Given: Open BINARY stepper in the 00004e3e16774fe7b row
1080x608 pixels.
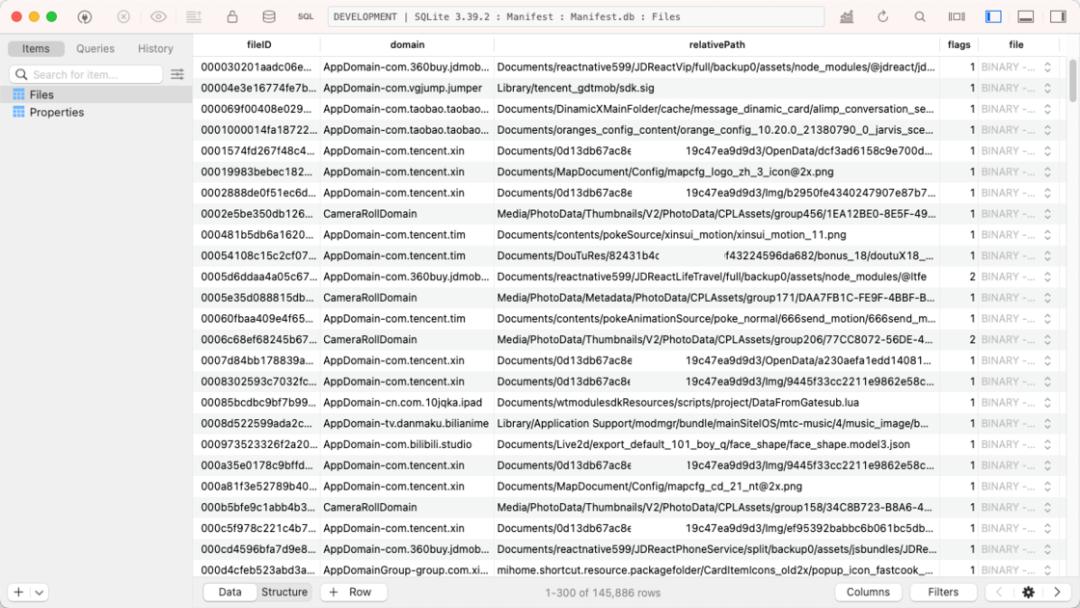Looking at the screenshot, I should (x=1047, y=88).
